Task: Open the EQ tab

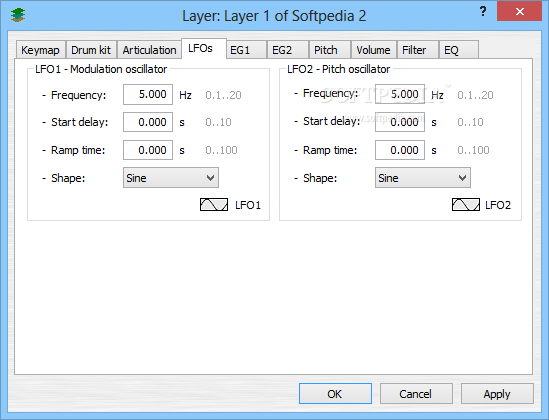Action: click(459, 50)
